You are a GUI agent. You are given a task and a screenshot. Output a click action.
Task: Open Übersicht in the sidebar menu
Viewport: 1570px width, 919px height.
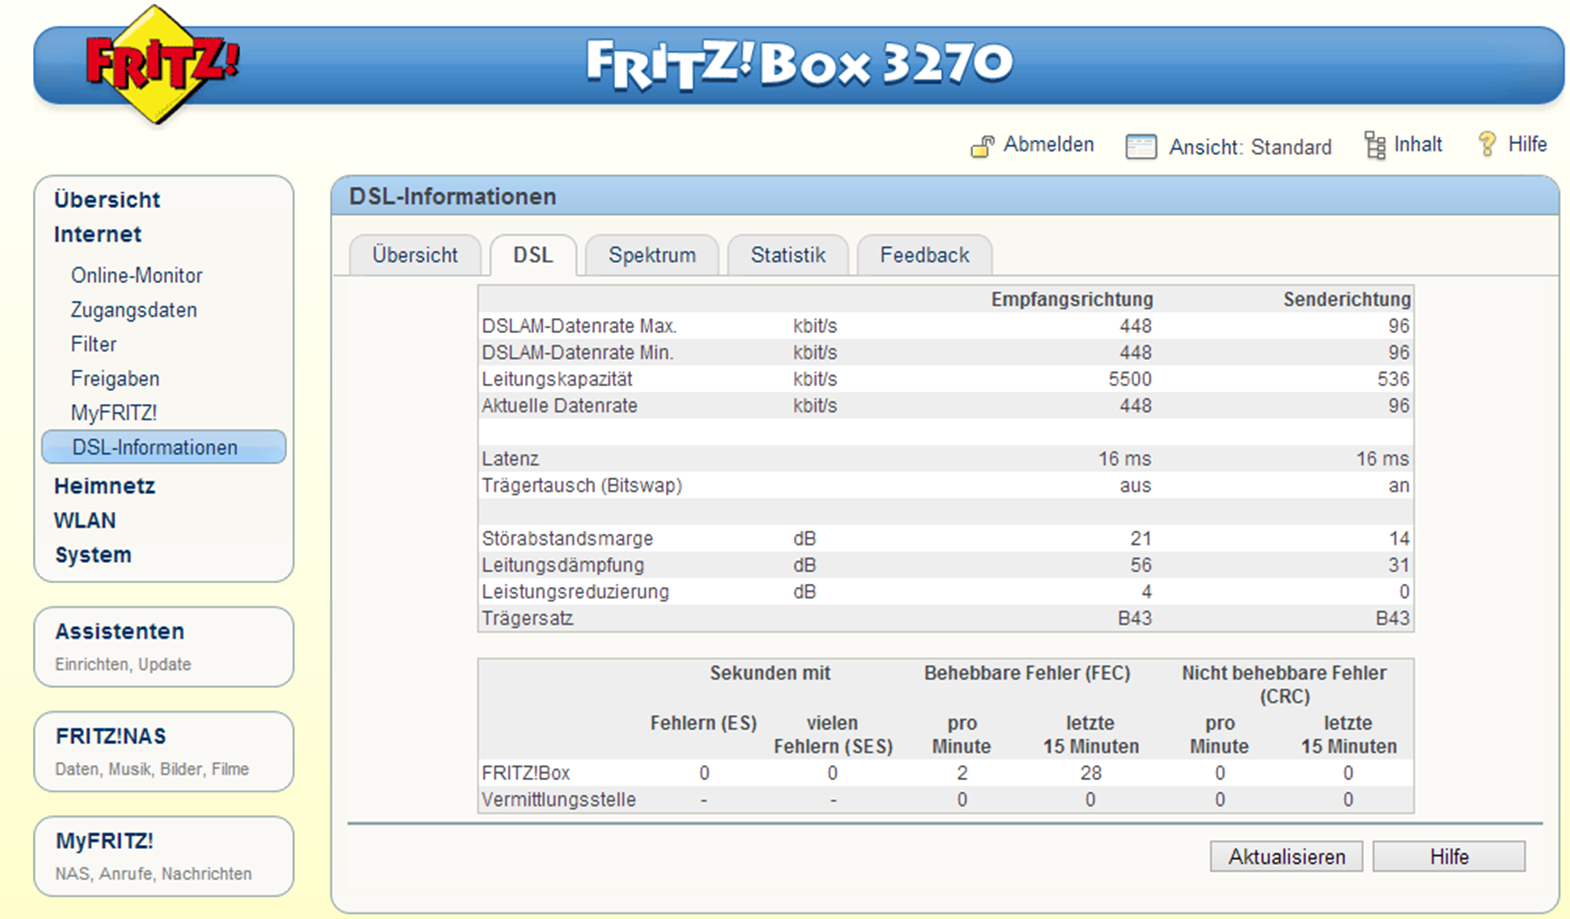coord(107,199)
